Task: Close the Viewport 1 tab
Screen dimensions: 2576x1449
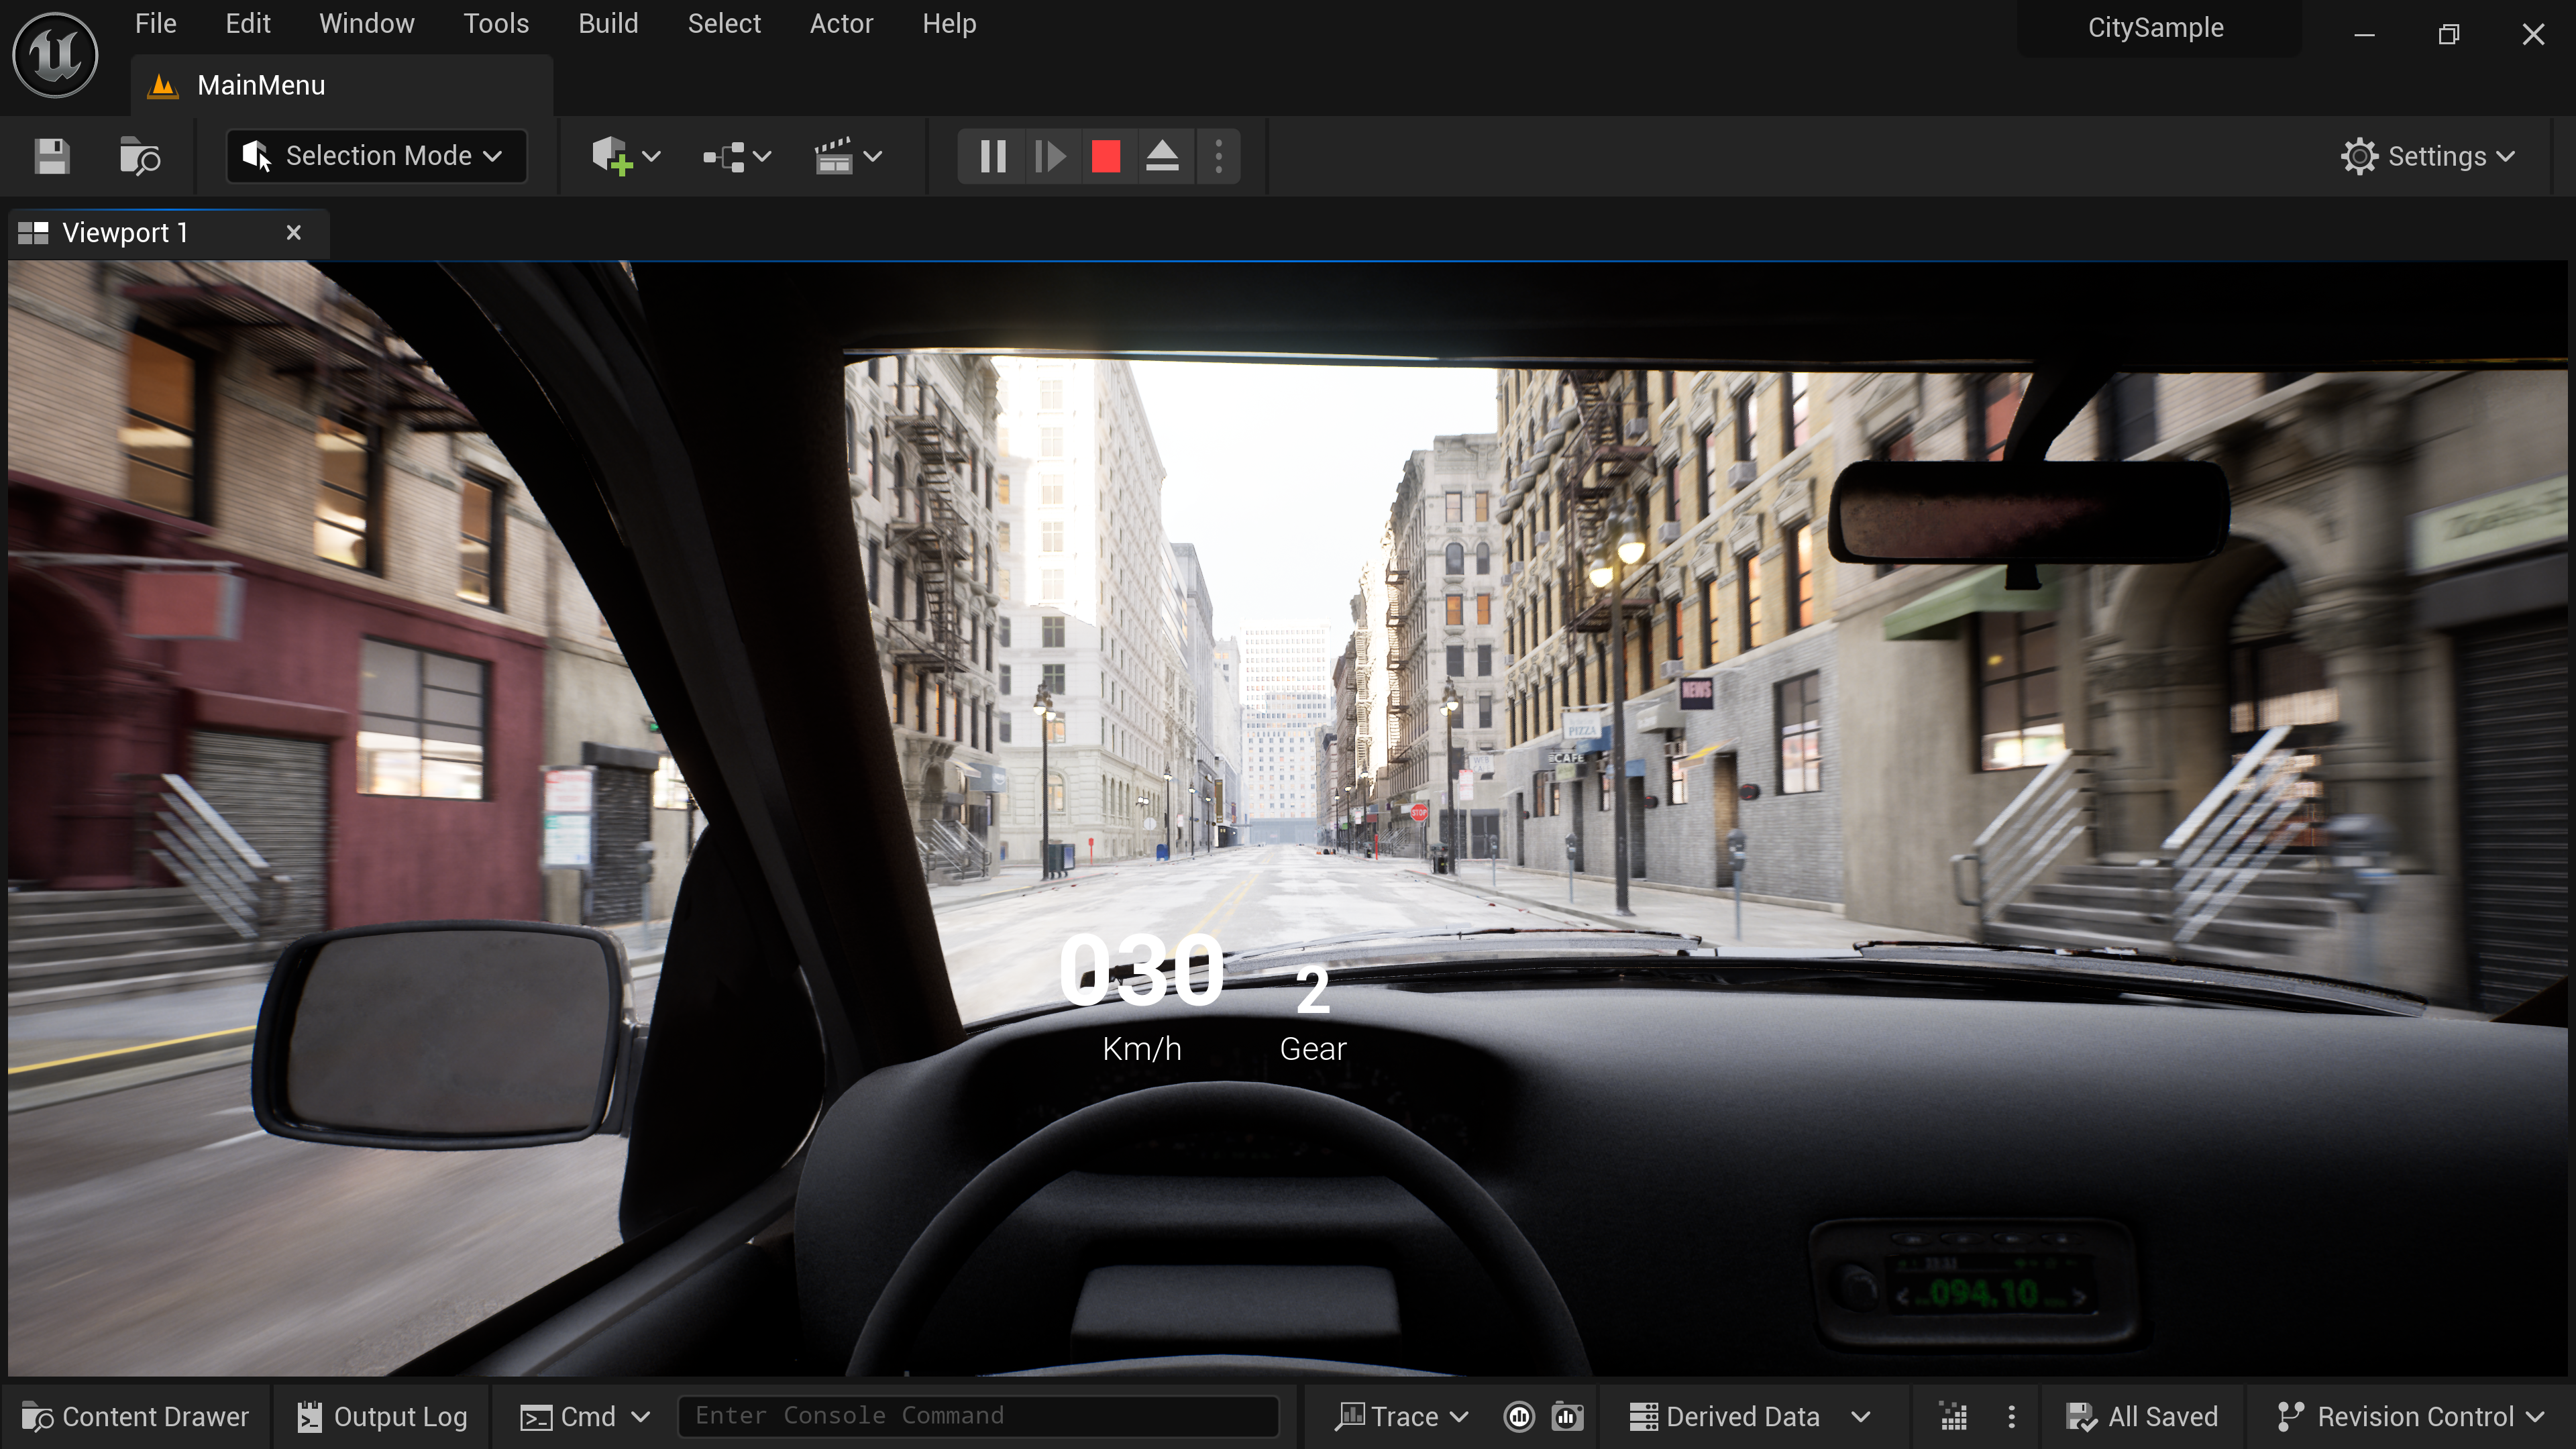Action: pos(293,233)
